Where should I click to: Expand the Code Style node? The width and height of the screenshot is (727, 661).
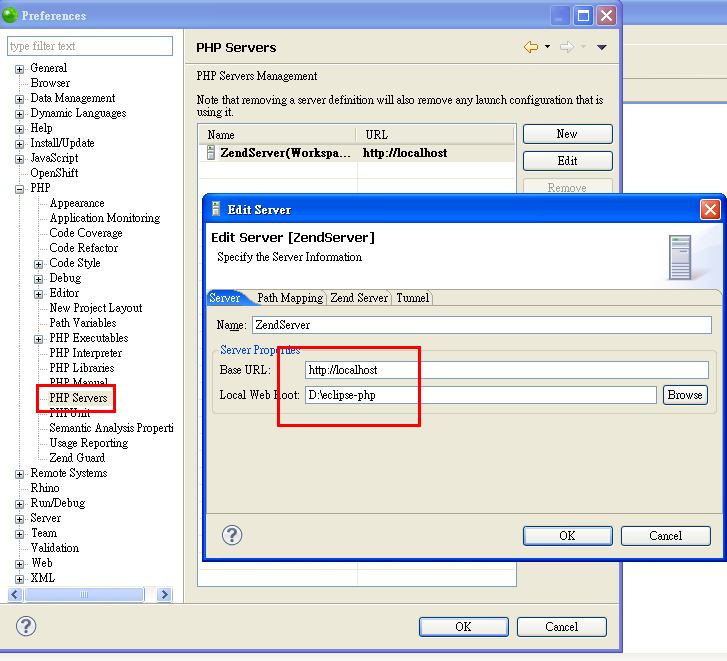click(x=39, y=264)
